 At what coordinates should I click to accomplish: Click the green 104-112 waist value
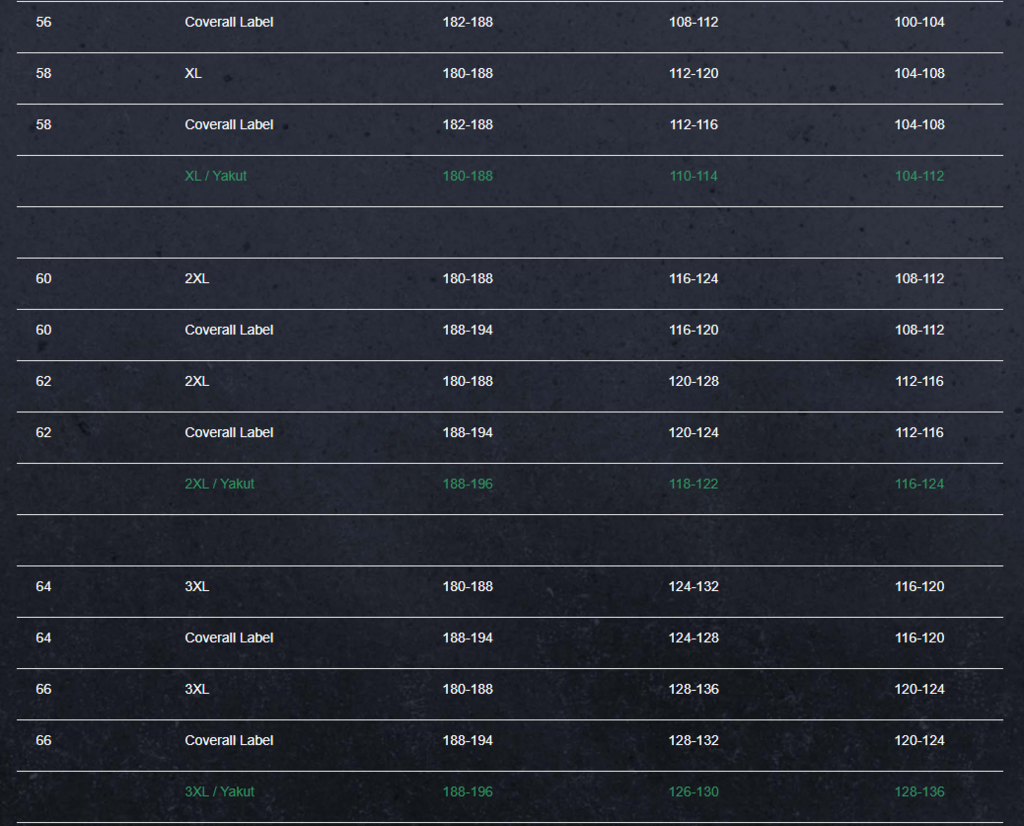[x=920, y=176]
